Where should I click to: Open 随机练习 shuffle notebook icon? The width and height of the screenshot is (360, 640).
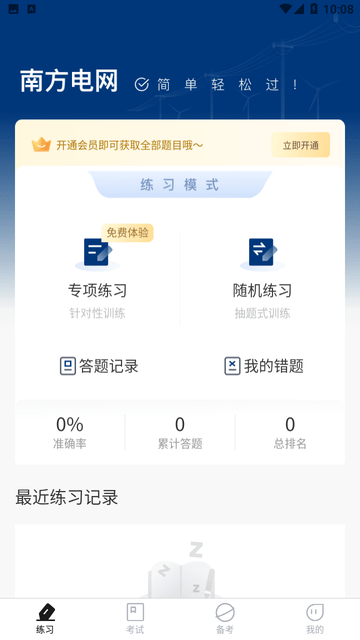[x=262, y=253]
